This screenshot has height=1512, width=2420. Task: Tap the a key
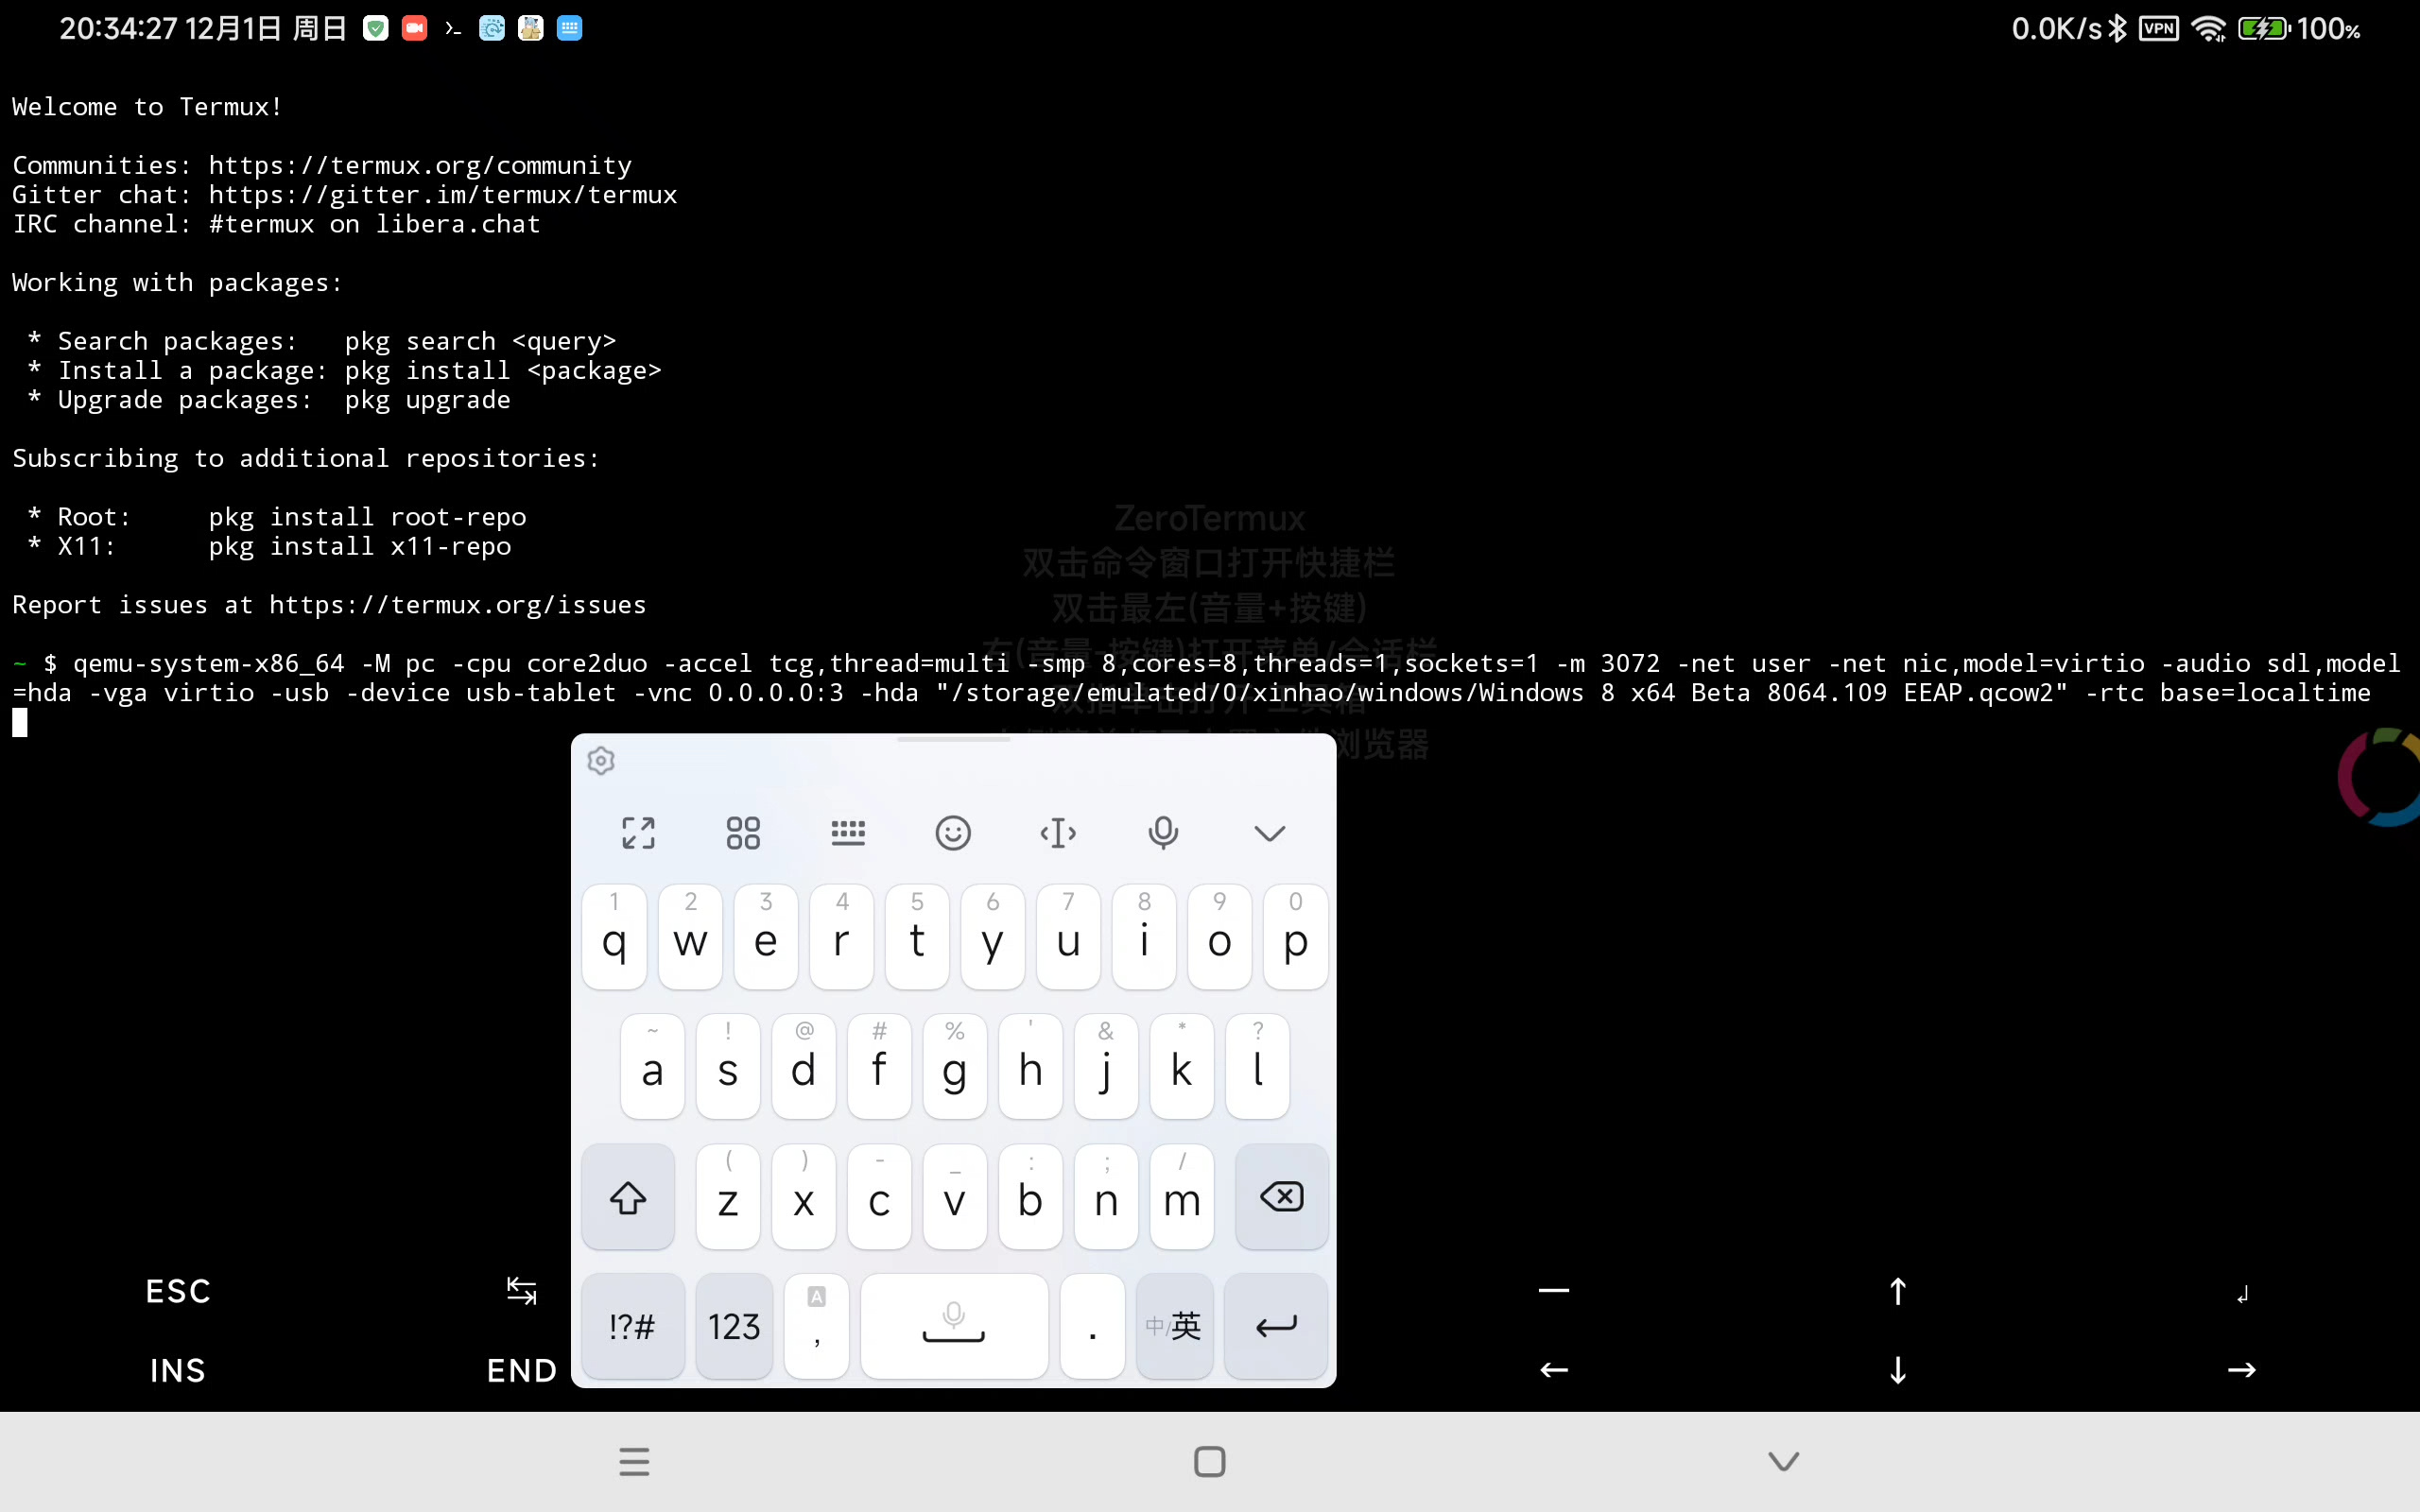652,1067
